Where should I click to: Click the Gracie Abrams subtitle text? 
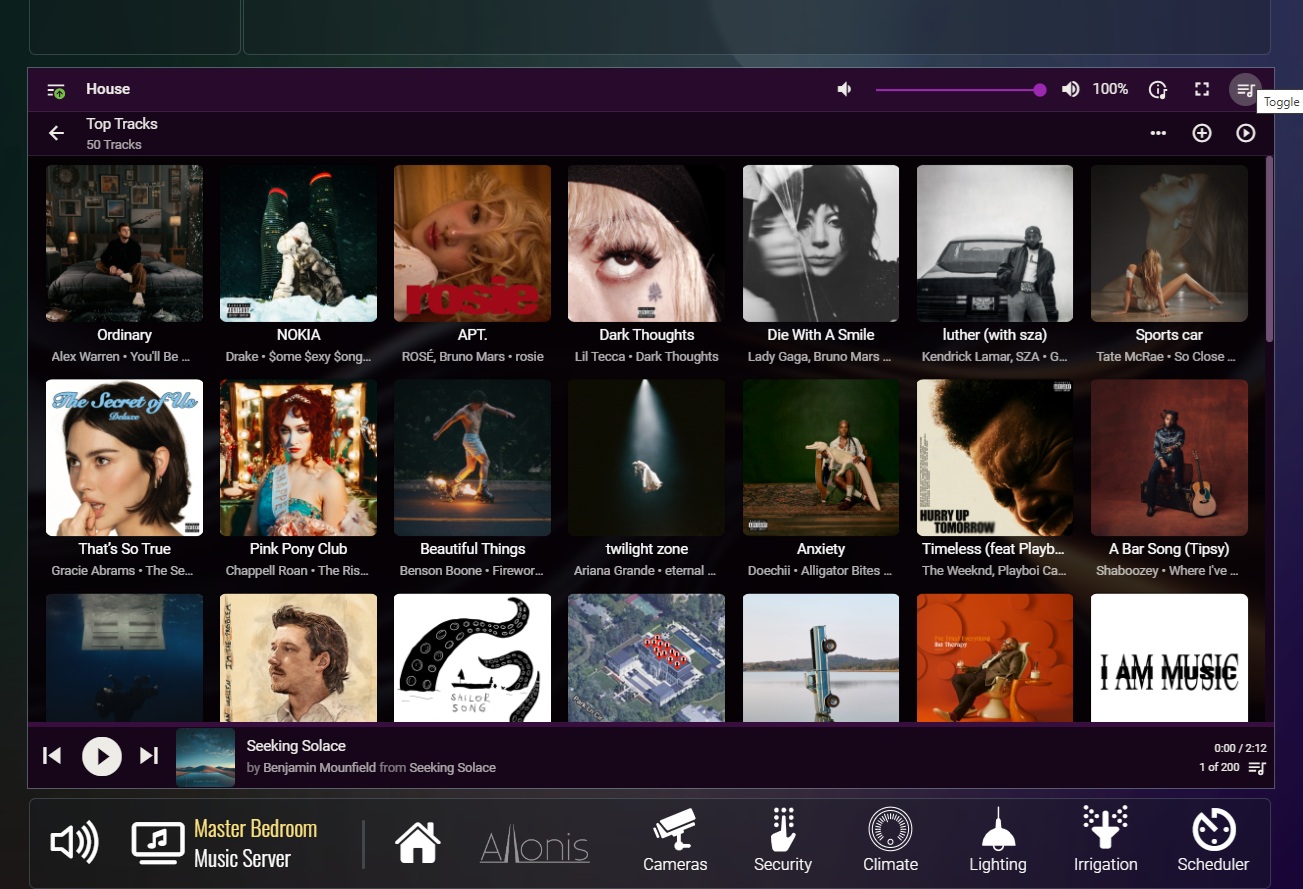pyautogui.click(x=124, y=571)
